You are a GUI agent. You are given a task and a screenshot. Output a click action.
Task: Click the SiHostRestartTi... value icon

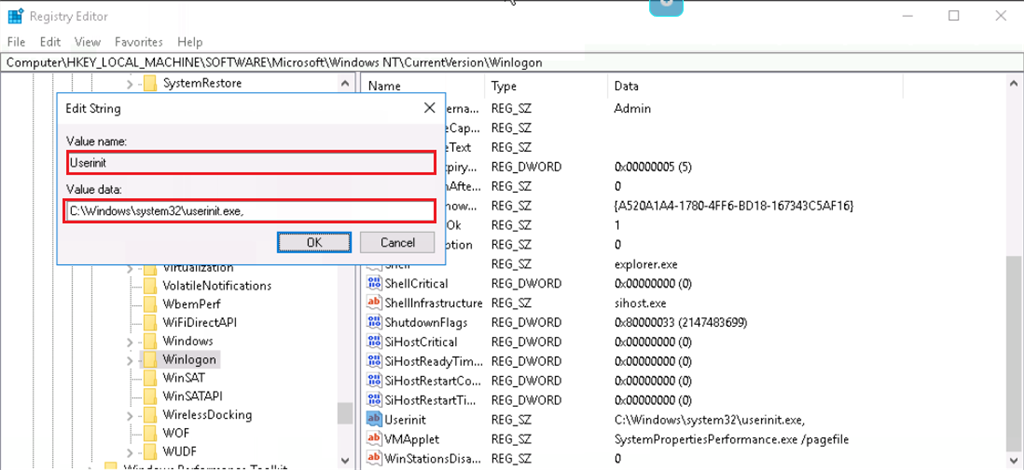[x=374, y=400]
